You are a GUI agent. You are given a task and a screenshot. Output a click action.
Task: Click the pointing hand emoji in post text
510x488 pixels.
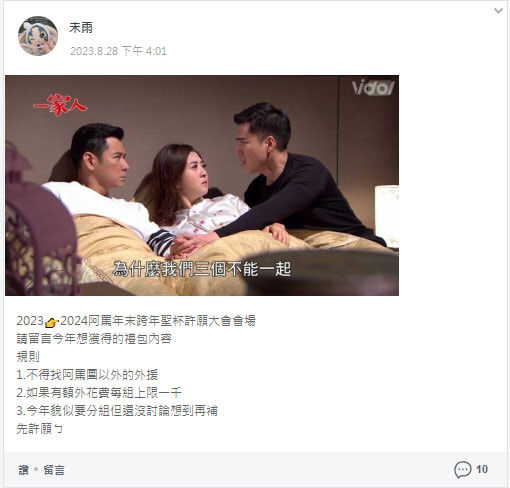point(52,322)
